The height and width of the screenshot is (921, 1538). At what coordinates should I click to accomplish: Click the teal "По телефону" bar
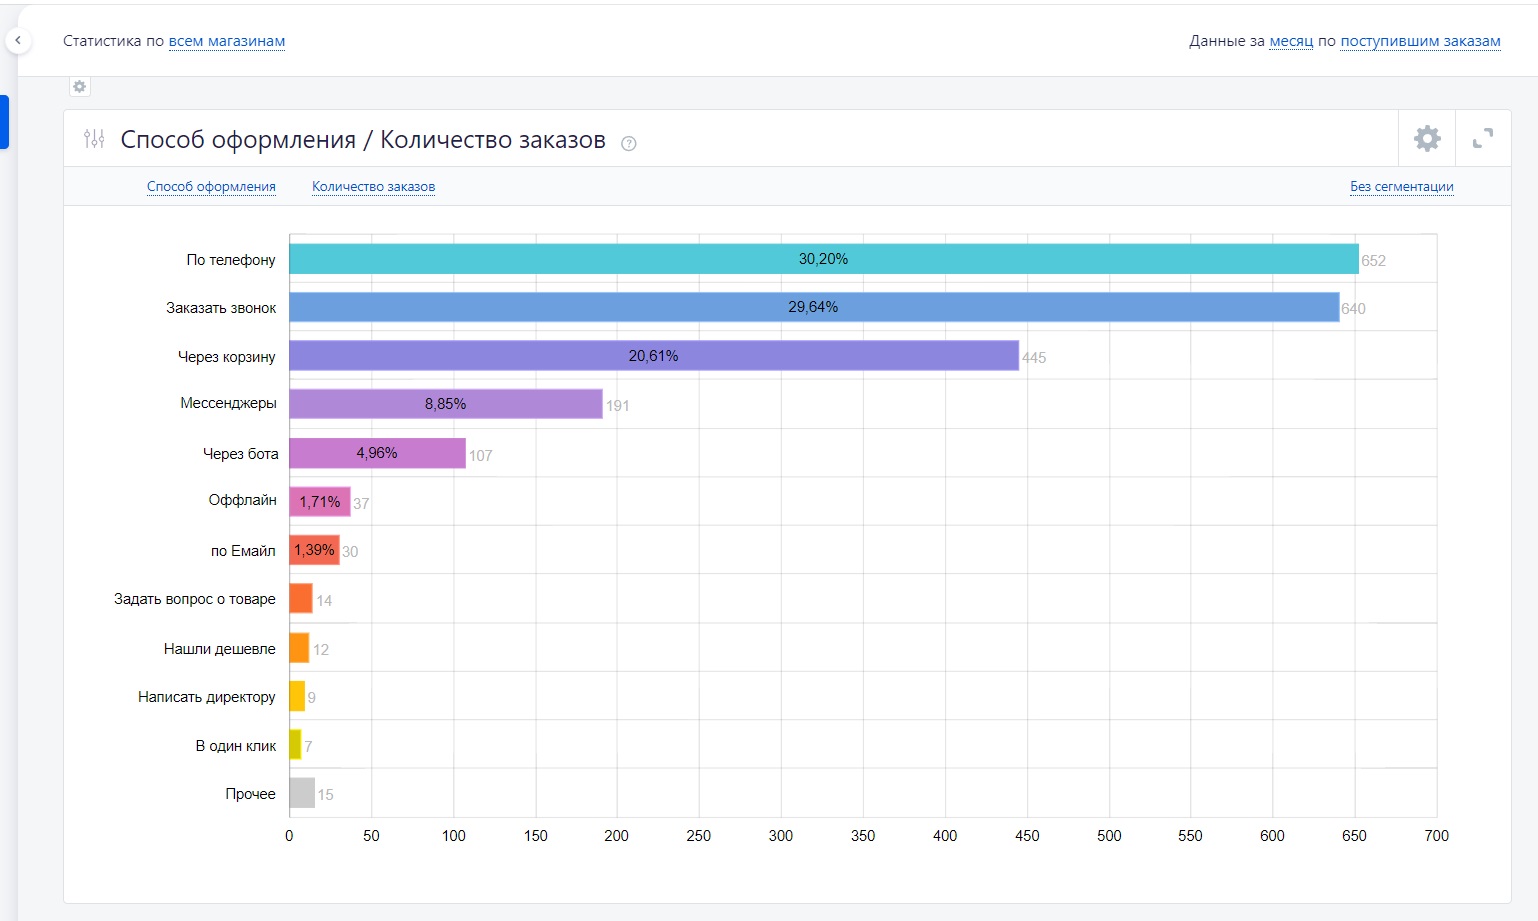[824, 259]
